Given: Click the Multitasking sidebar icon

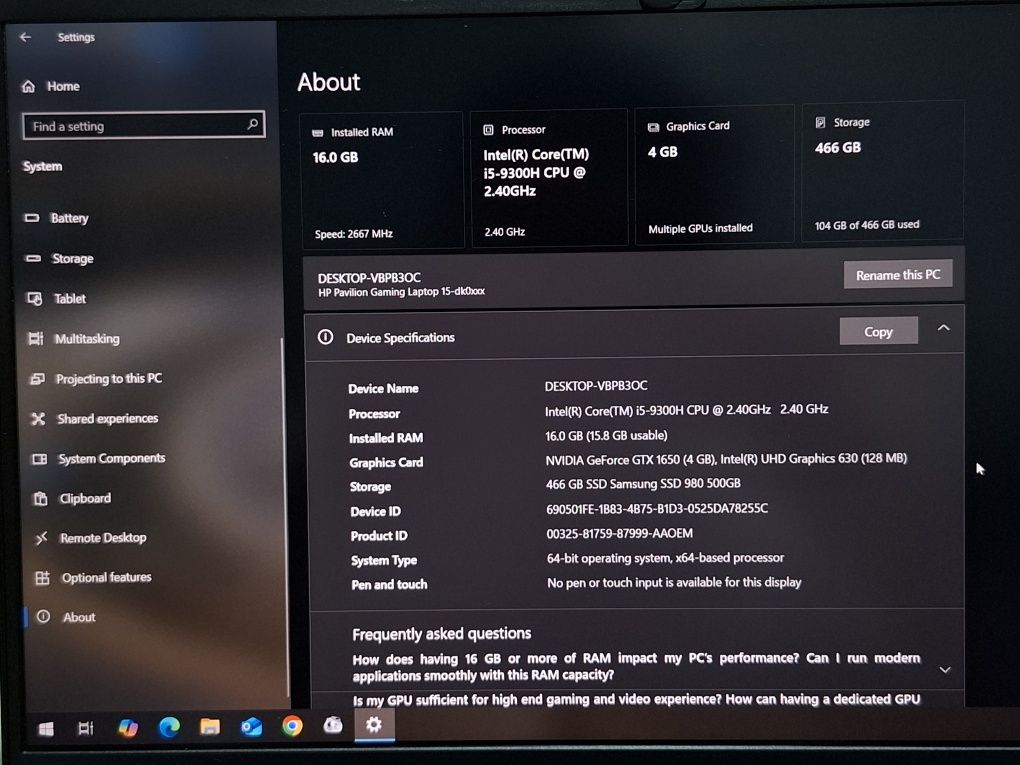Looking at the screenshot, I should click(35, 338).
